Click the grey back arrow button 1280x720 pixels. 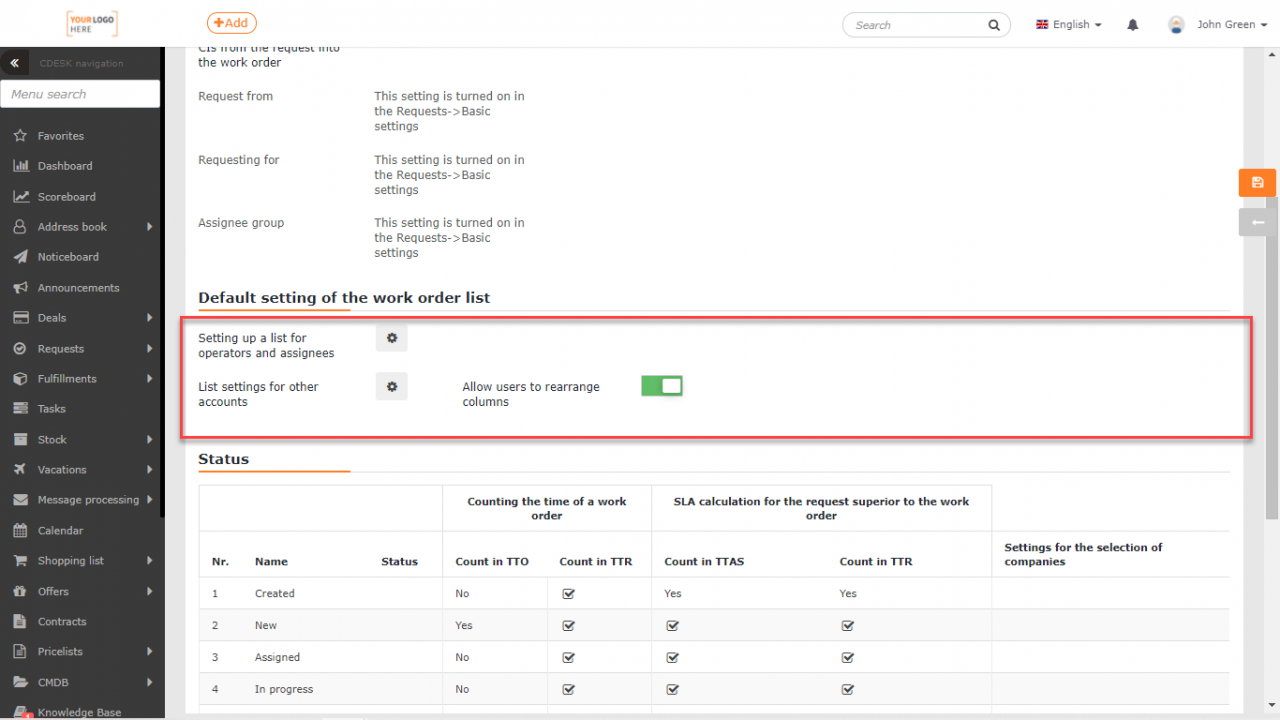click(1257, 222)
